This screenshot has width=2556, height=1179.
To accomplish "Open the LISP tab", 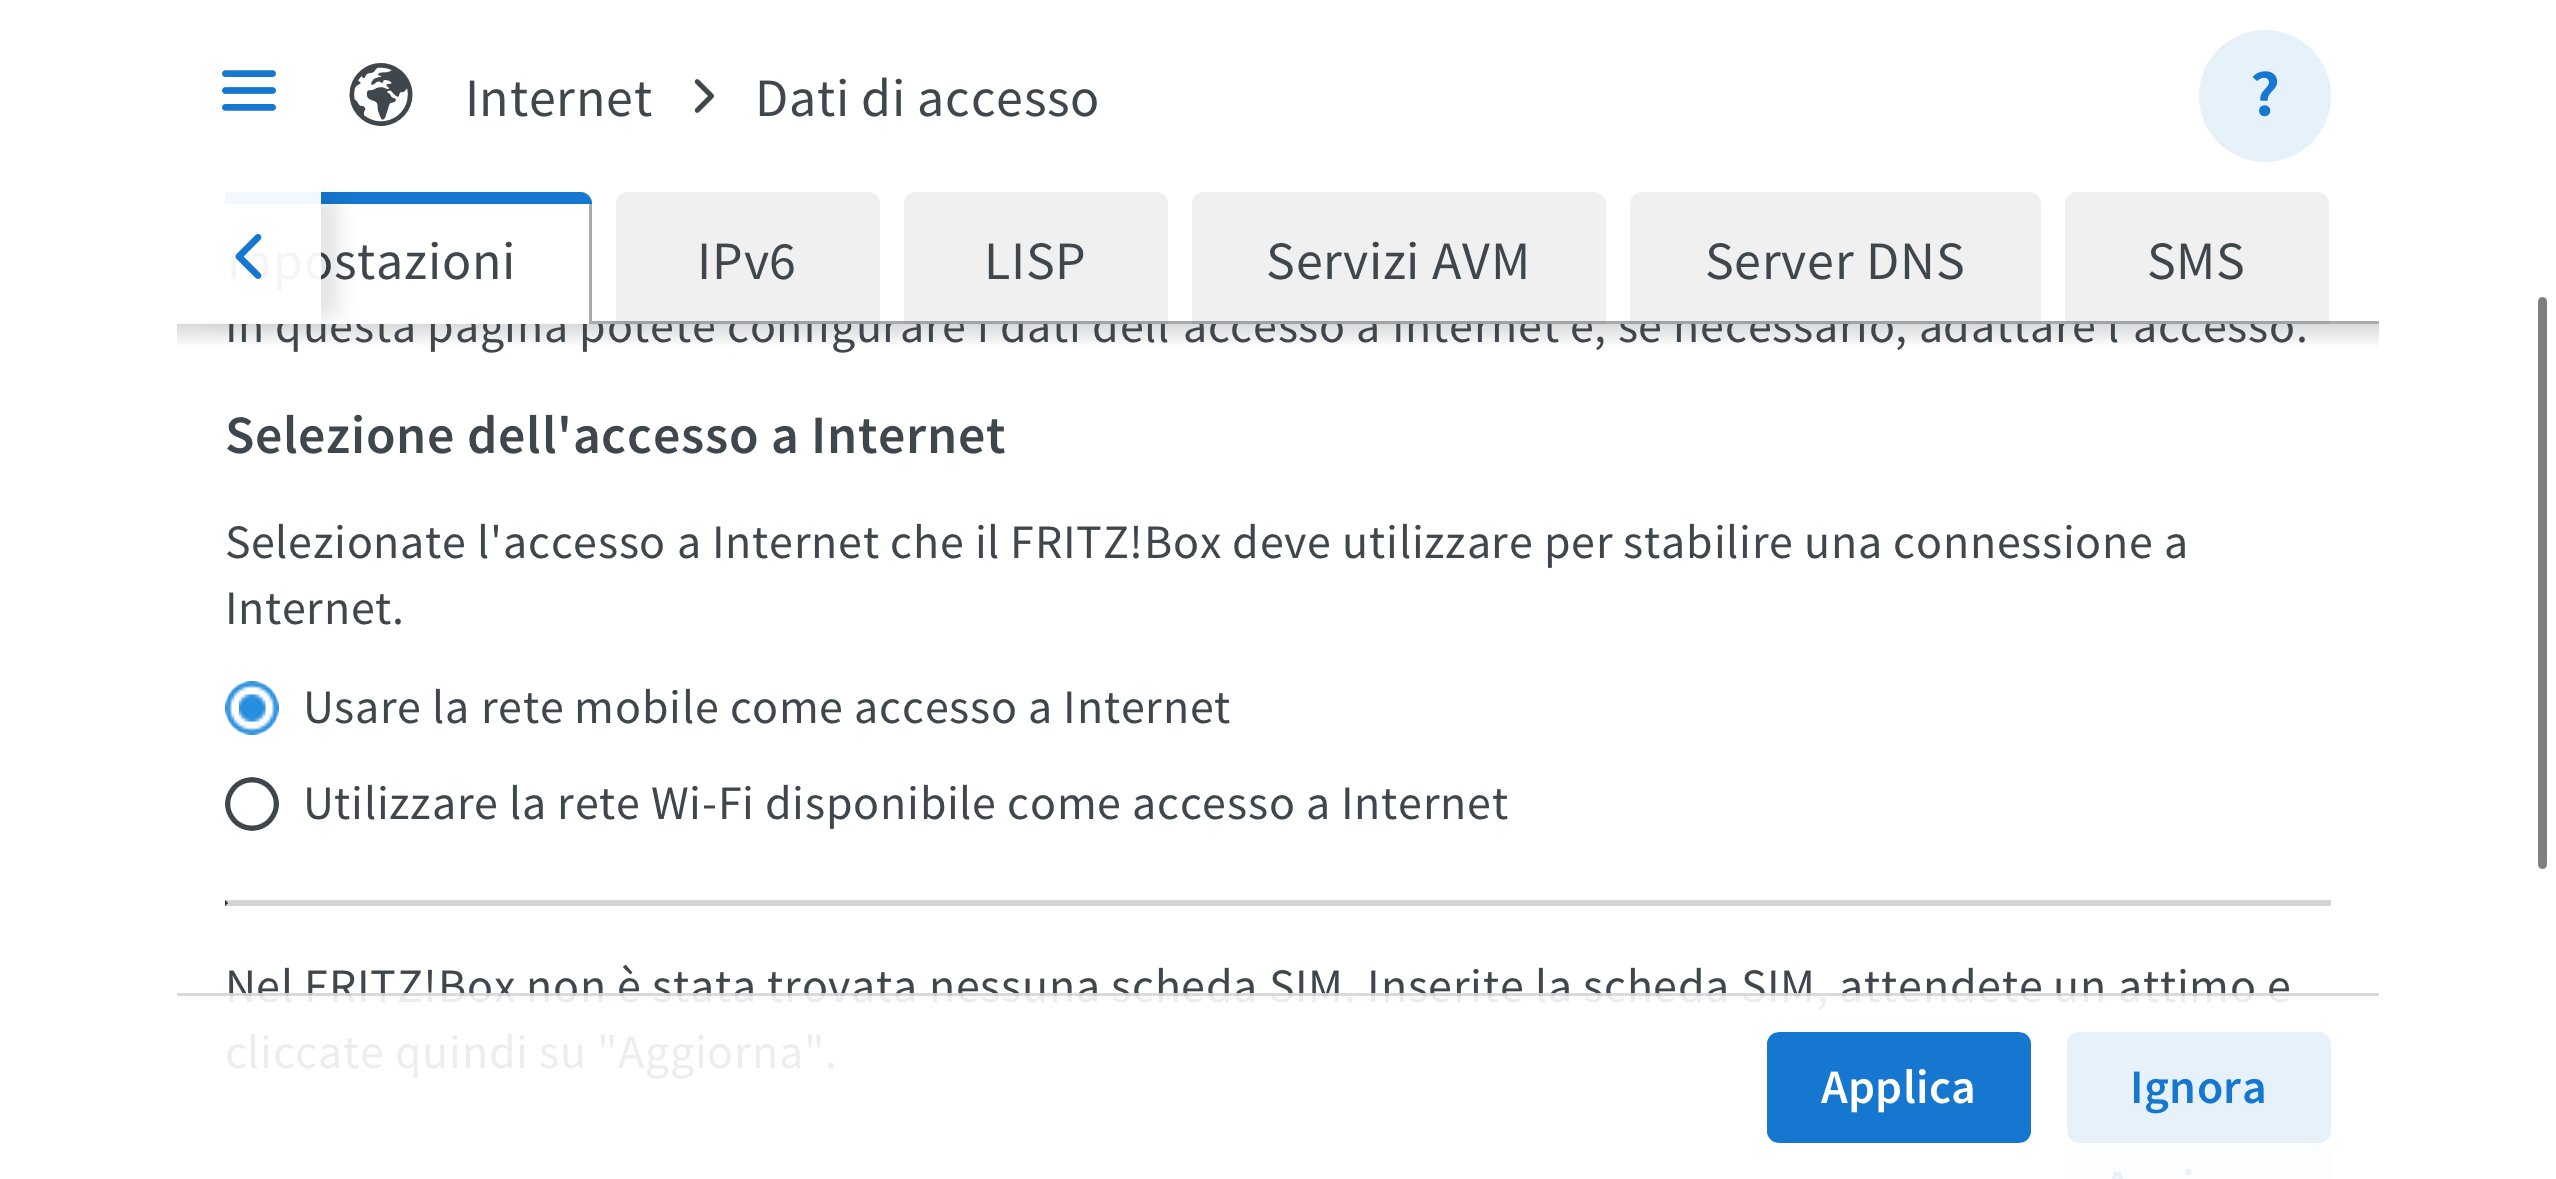I will (x=1034, y=261).
